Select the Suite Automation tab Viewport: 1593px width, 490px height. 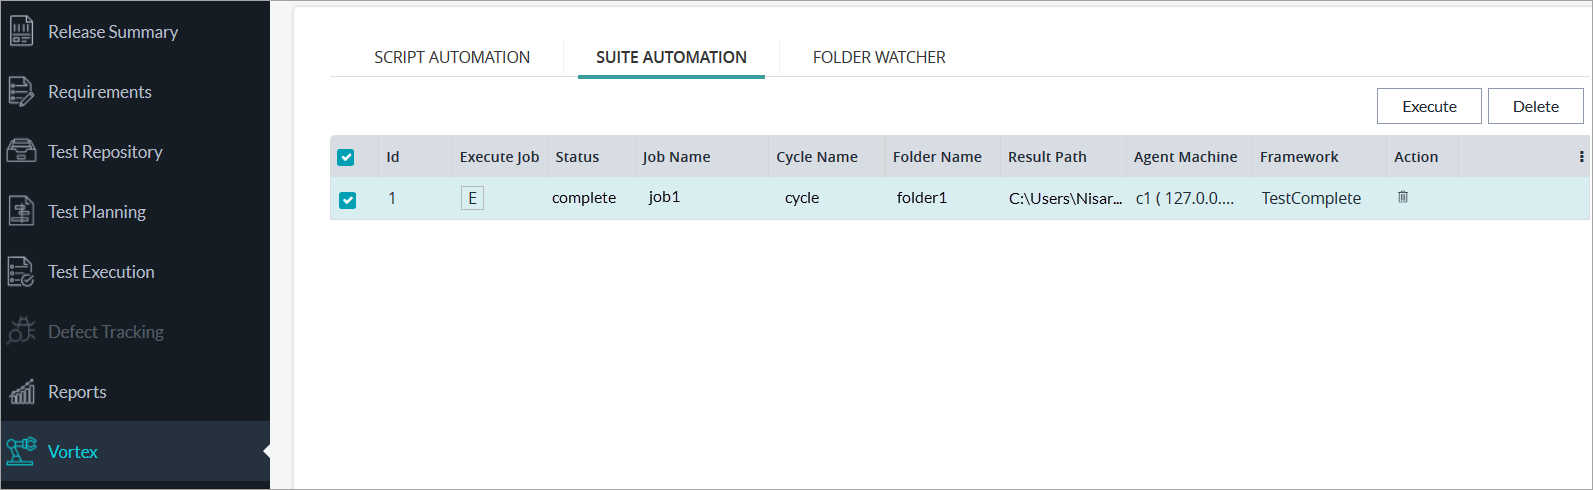click(671, 57)
